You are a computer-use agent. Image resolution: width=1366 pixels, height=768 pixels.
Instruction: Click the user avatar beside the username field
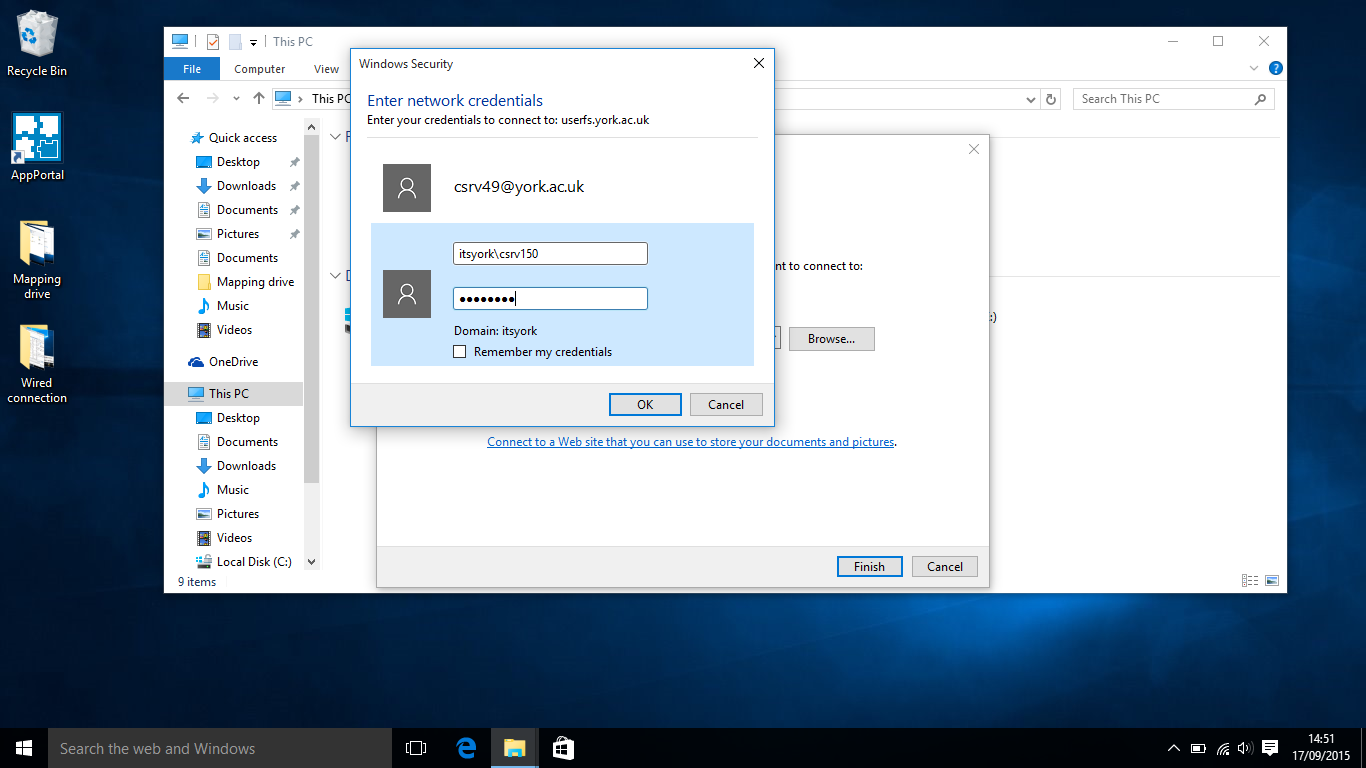click(x=407, y=294)
